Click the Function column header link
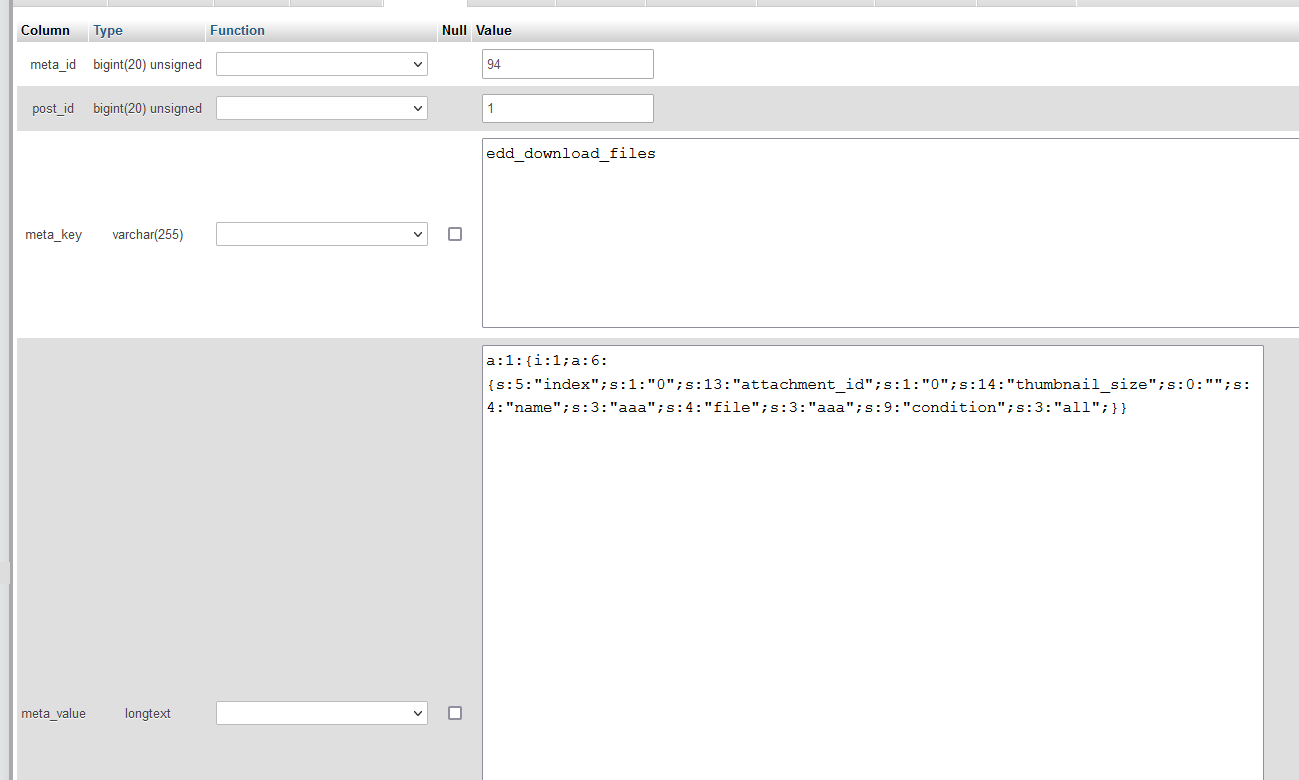The image size is (1299, 780). (237, 30)
